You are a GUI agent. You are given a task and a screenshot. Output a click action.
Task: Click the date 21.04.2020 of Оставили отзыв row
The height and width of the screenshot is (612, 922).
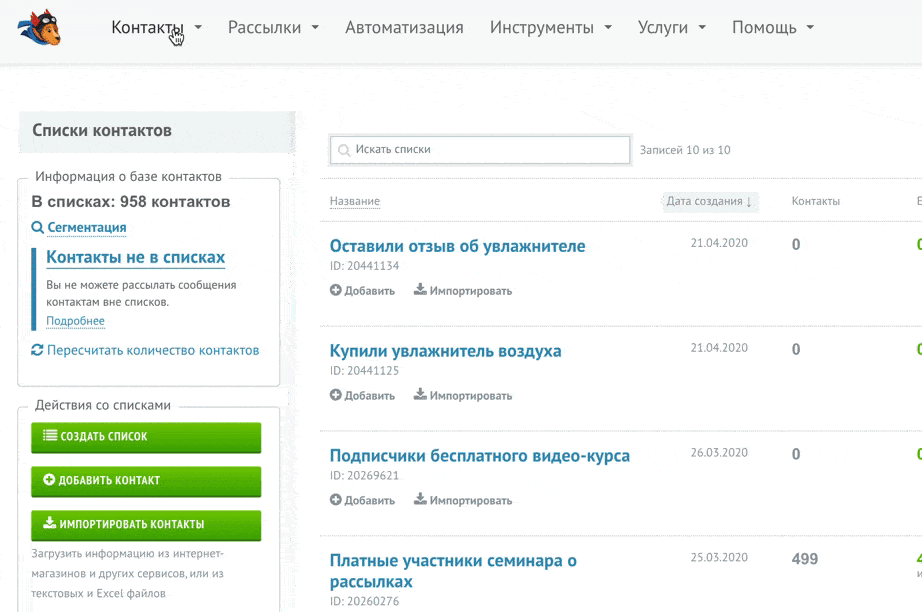719,243
